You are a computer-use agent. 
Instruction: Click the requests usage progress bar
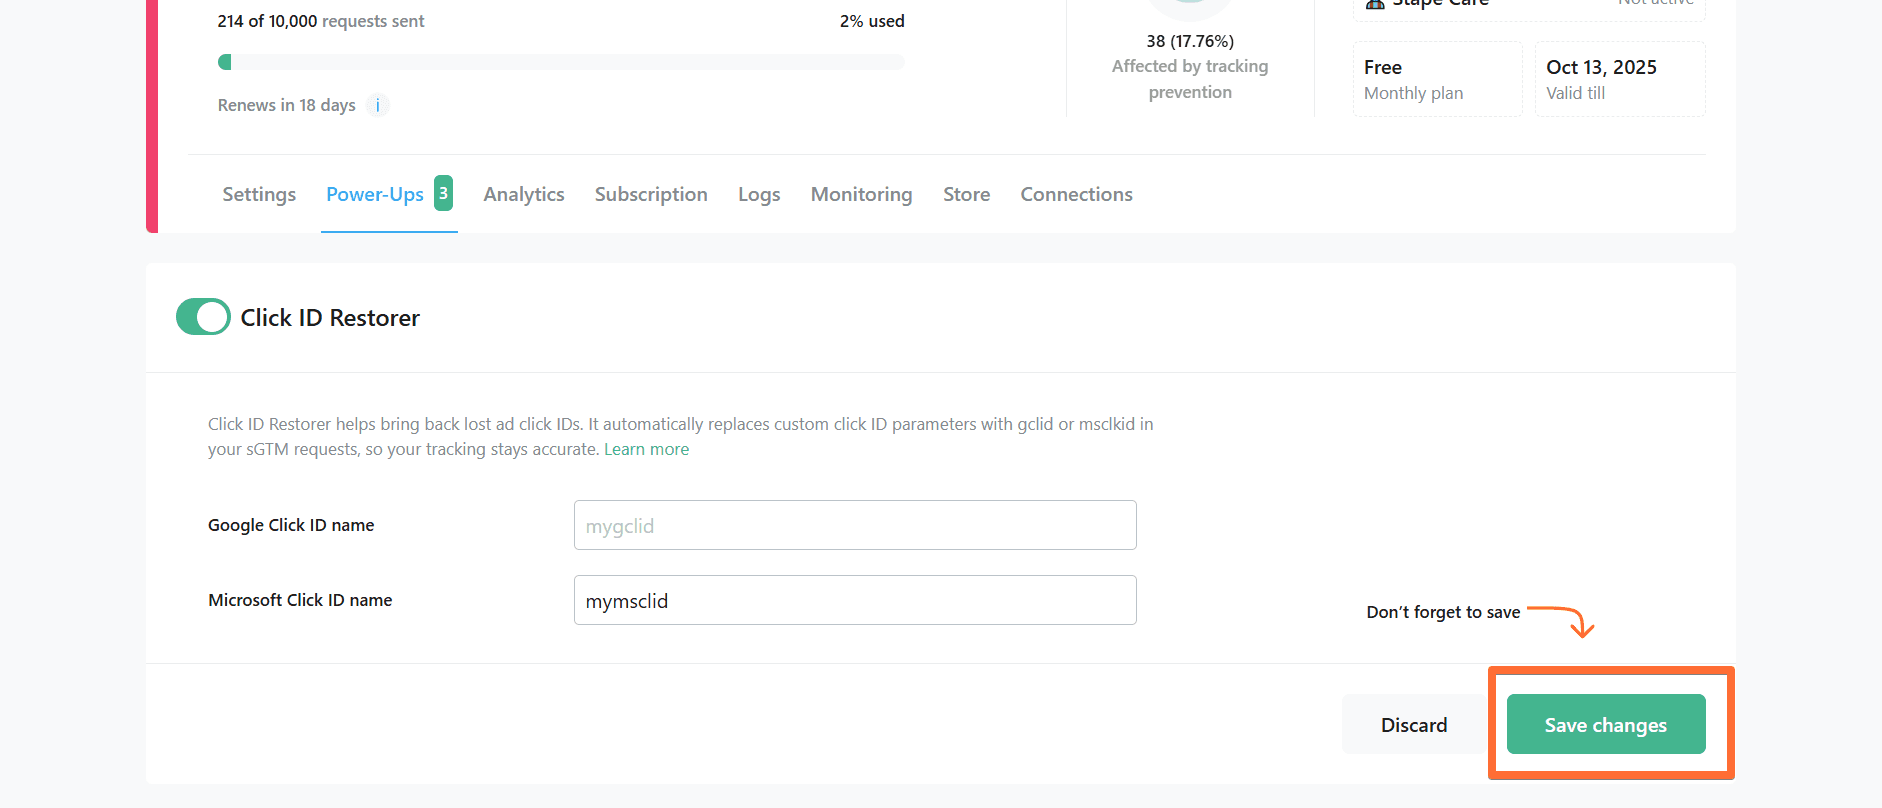tap(561, 62)
